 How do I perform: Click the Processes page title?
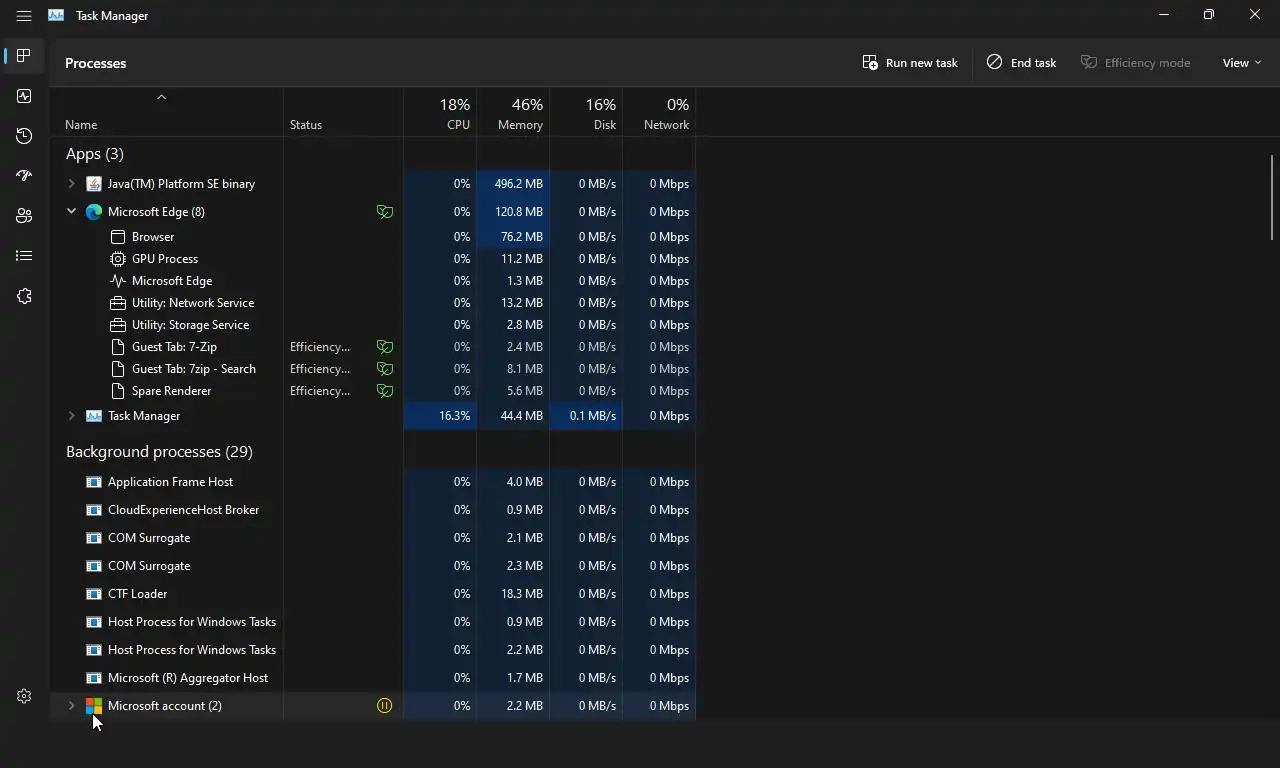pos(96,63)
